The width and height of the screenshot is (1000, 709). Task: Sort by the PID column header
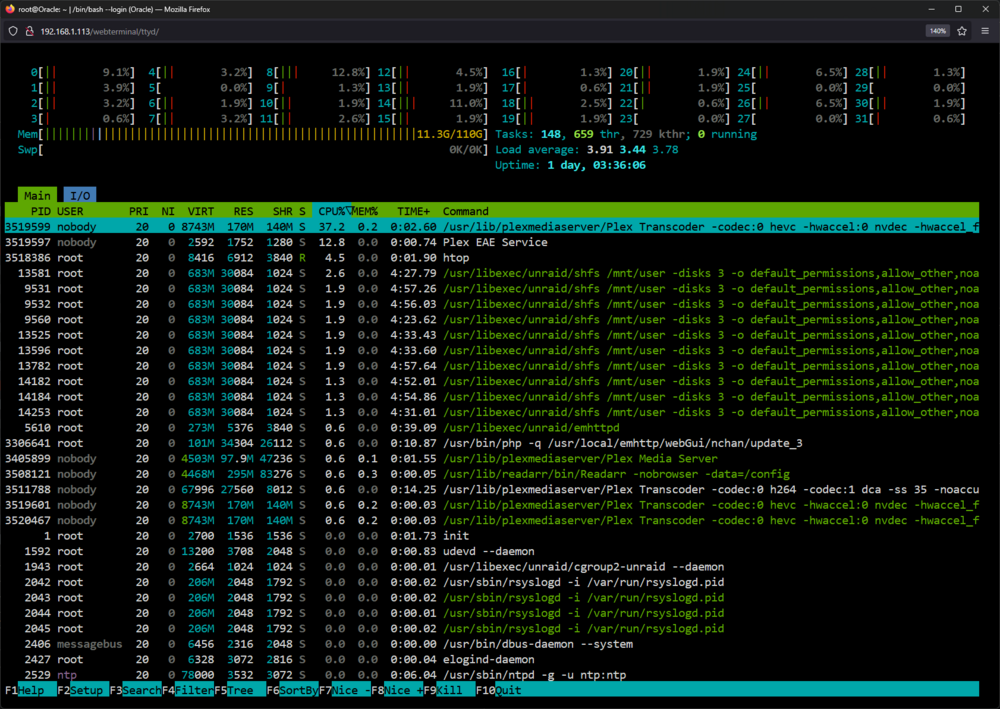40,211
